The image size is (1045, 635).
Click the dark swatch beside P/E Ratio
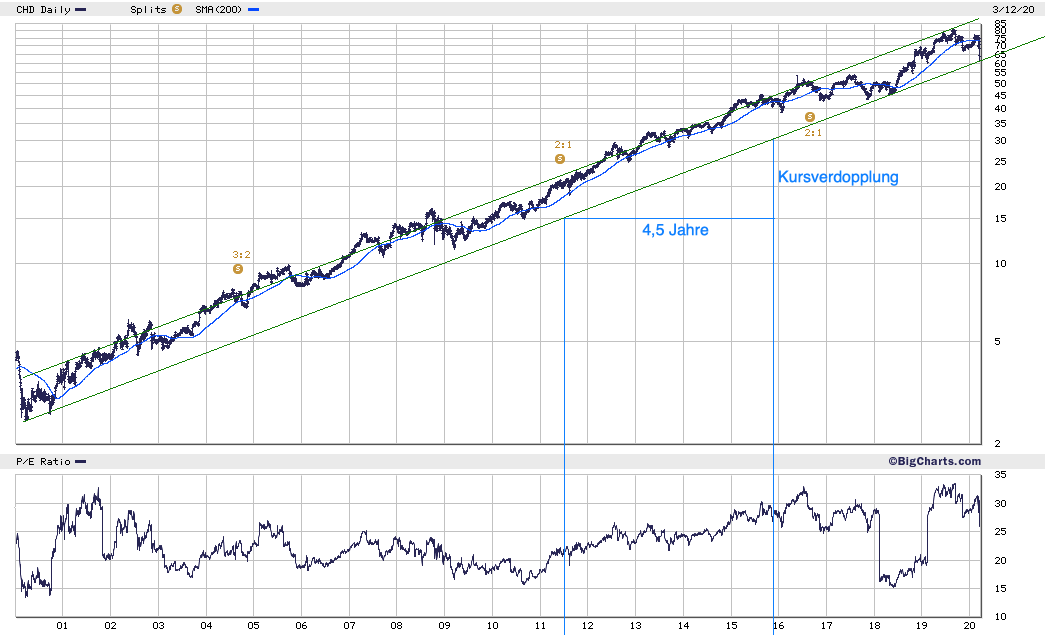[x=81, y=462]
